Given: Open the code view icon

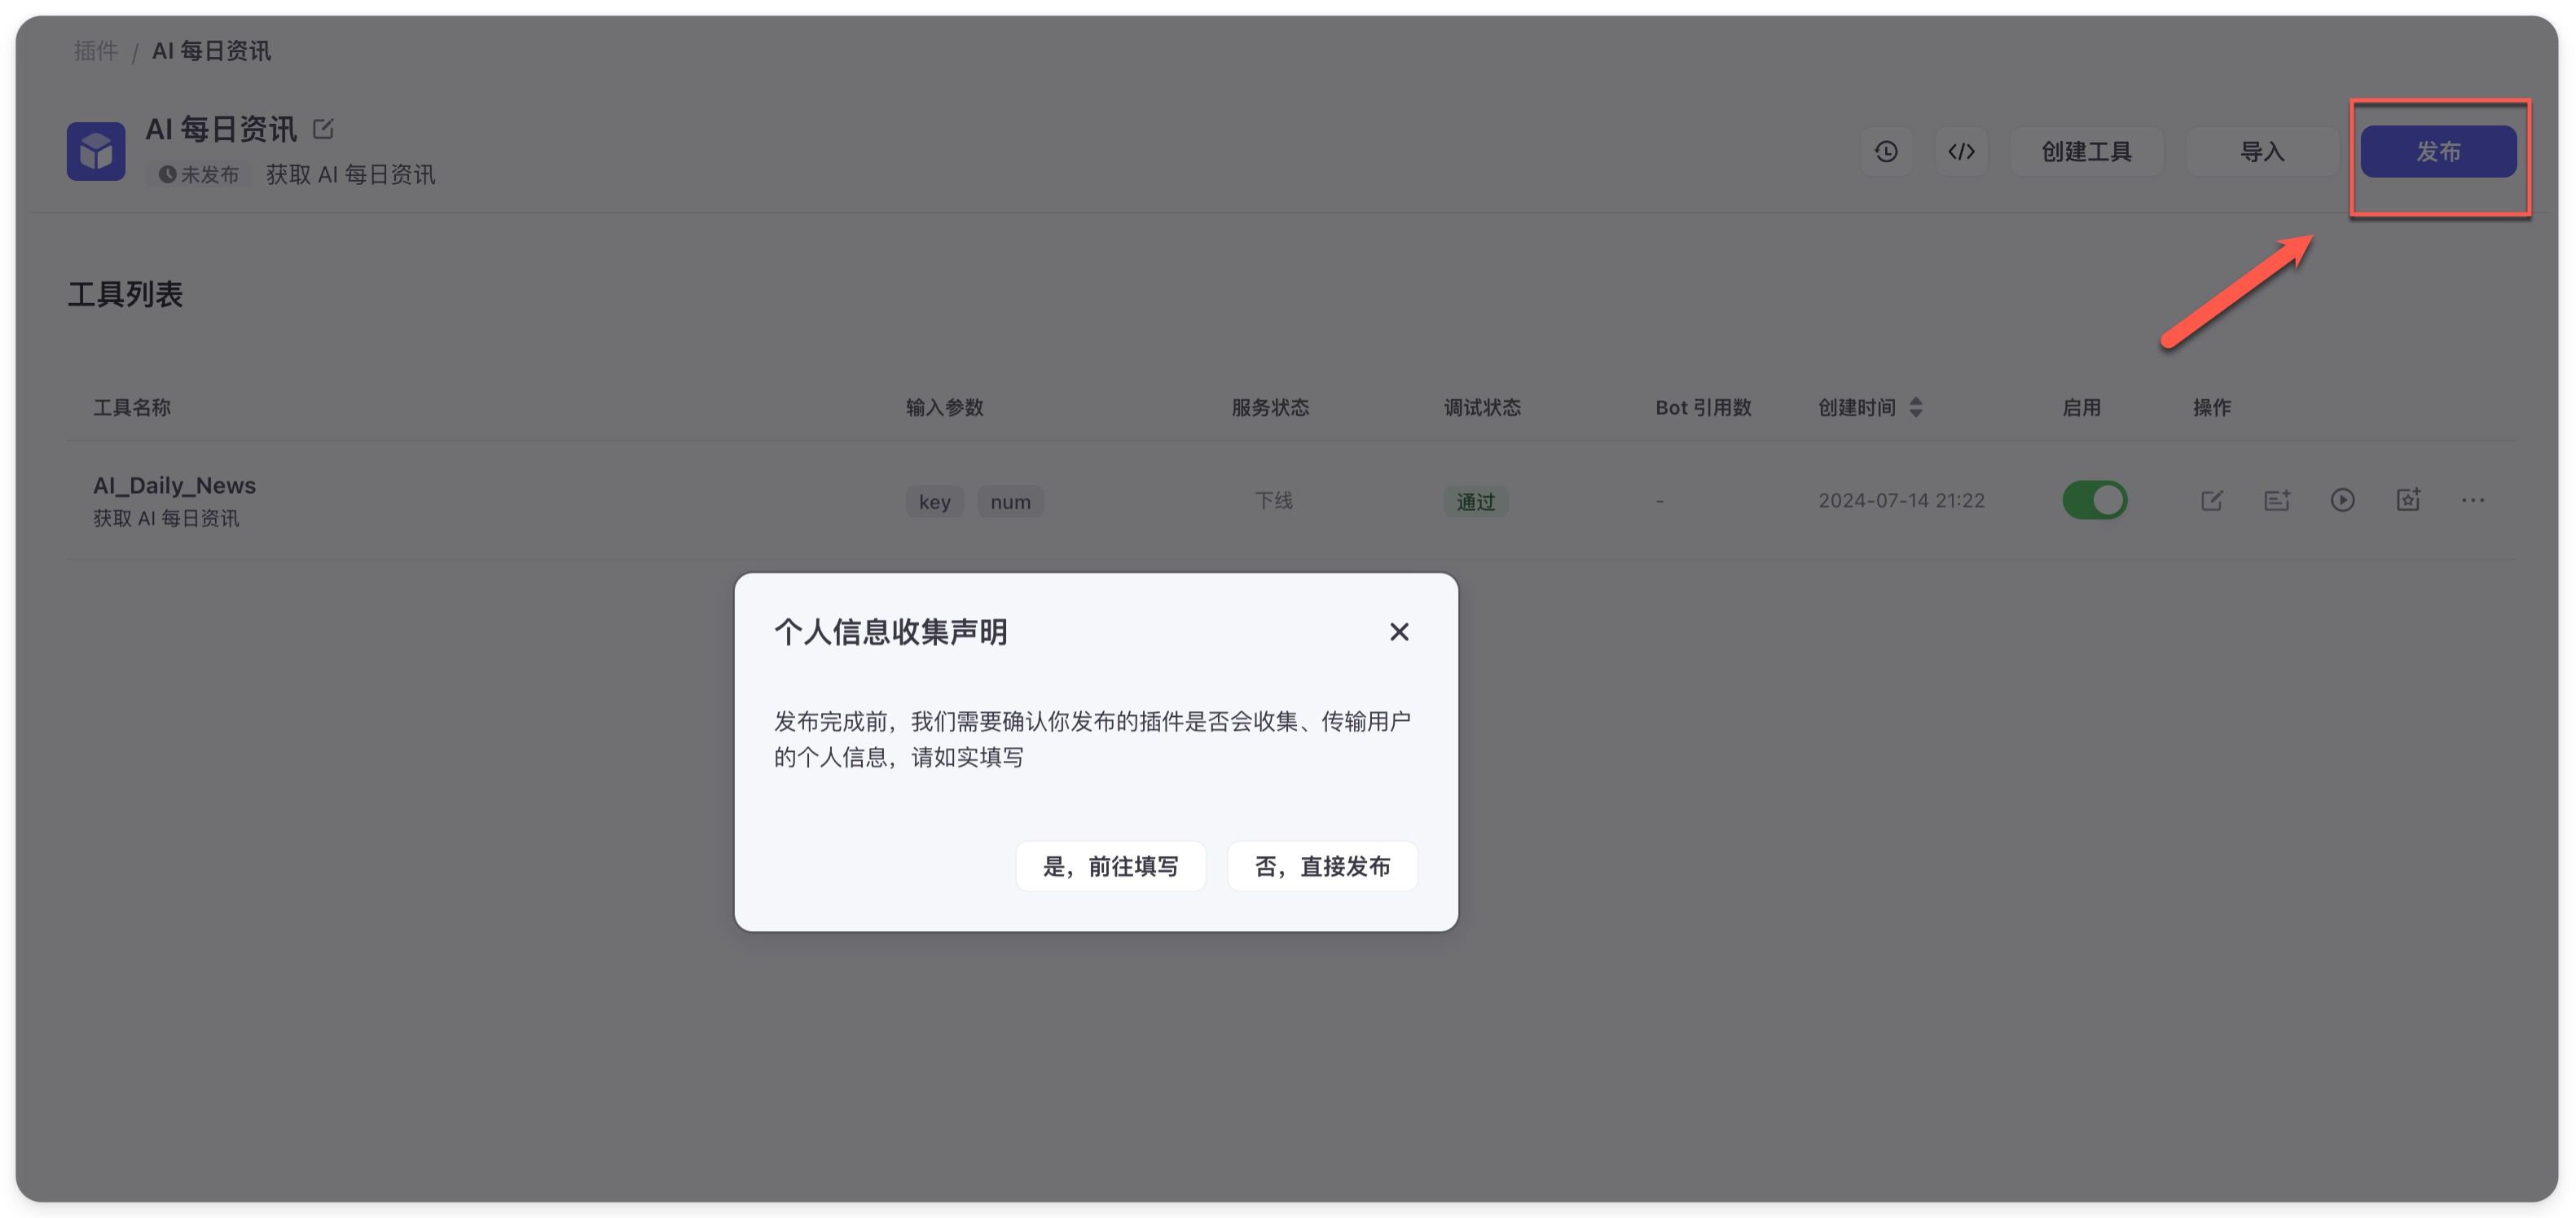Looking at the screenshot, I should [x=1961, y=151].
